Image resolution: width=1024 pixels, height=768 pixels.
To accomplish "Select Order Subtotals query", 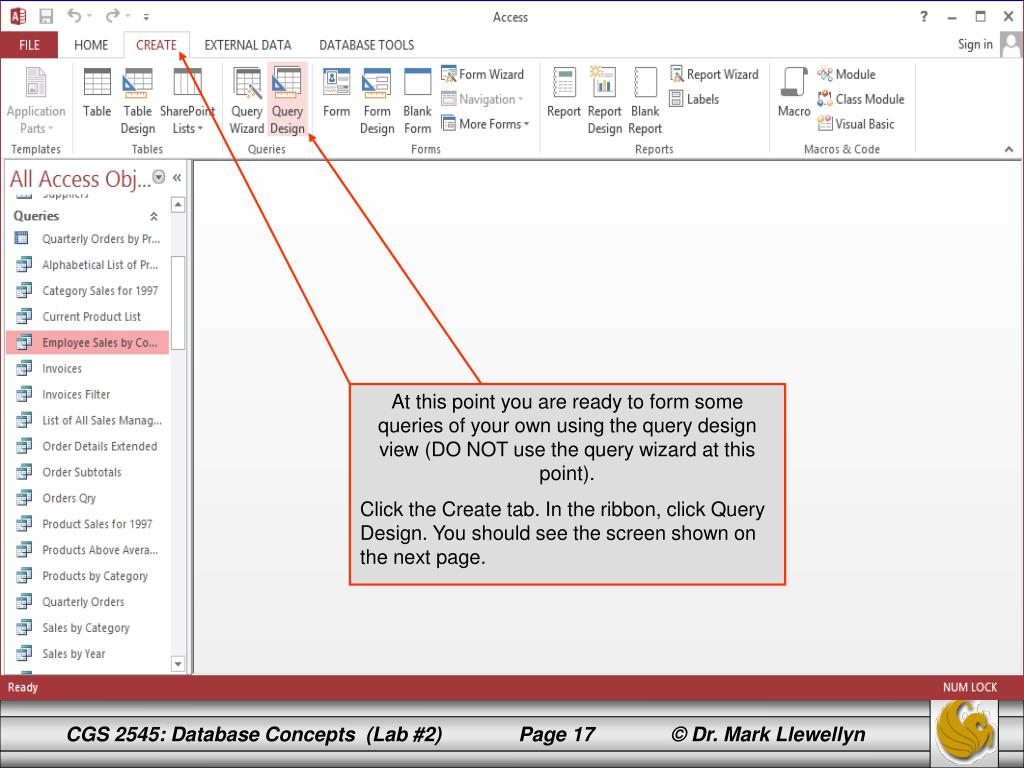I will point(88,472).
